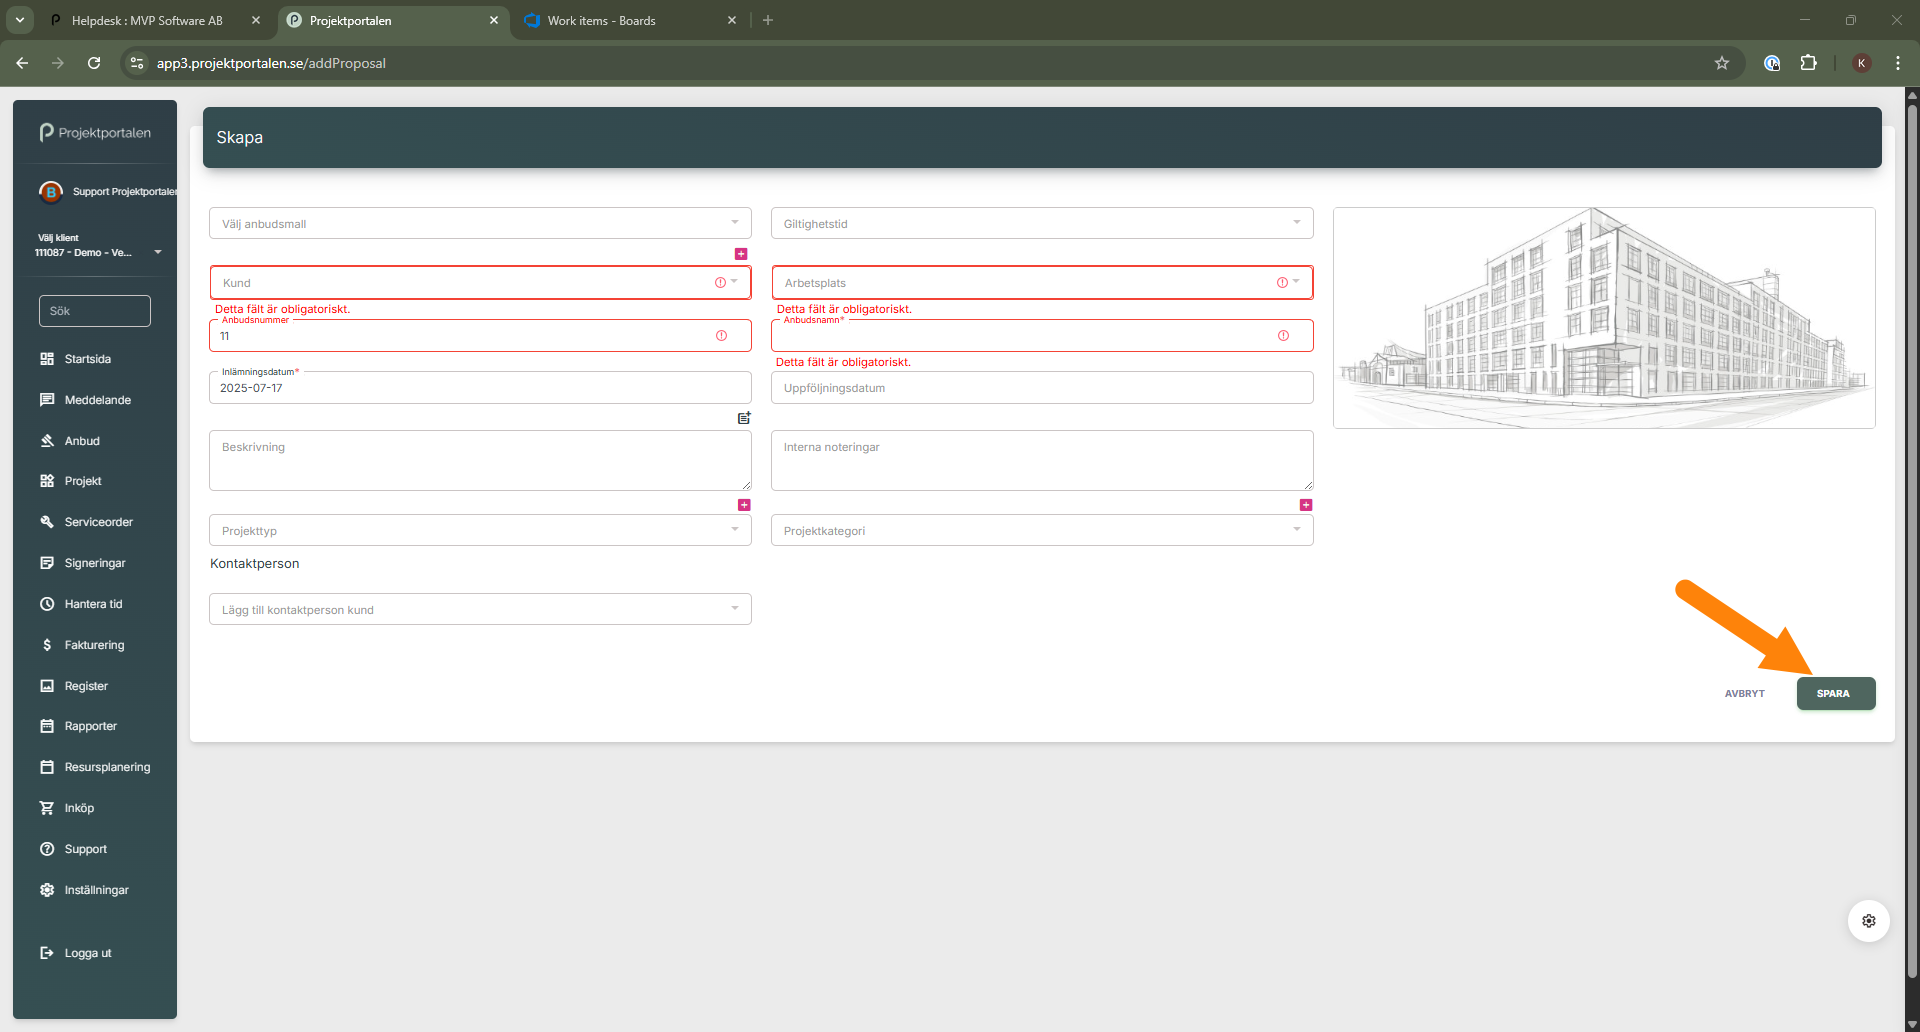1920x1032 pixels.
Task: Open Resursplanering calendar icon
Action: [47, 767]
